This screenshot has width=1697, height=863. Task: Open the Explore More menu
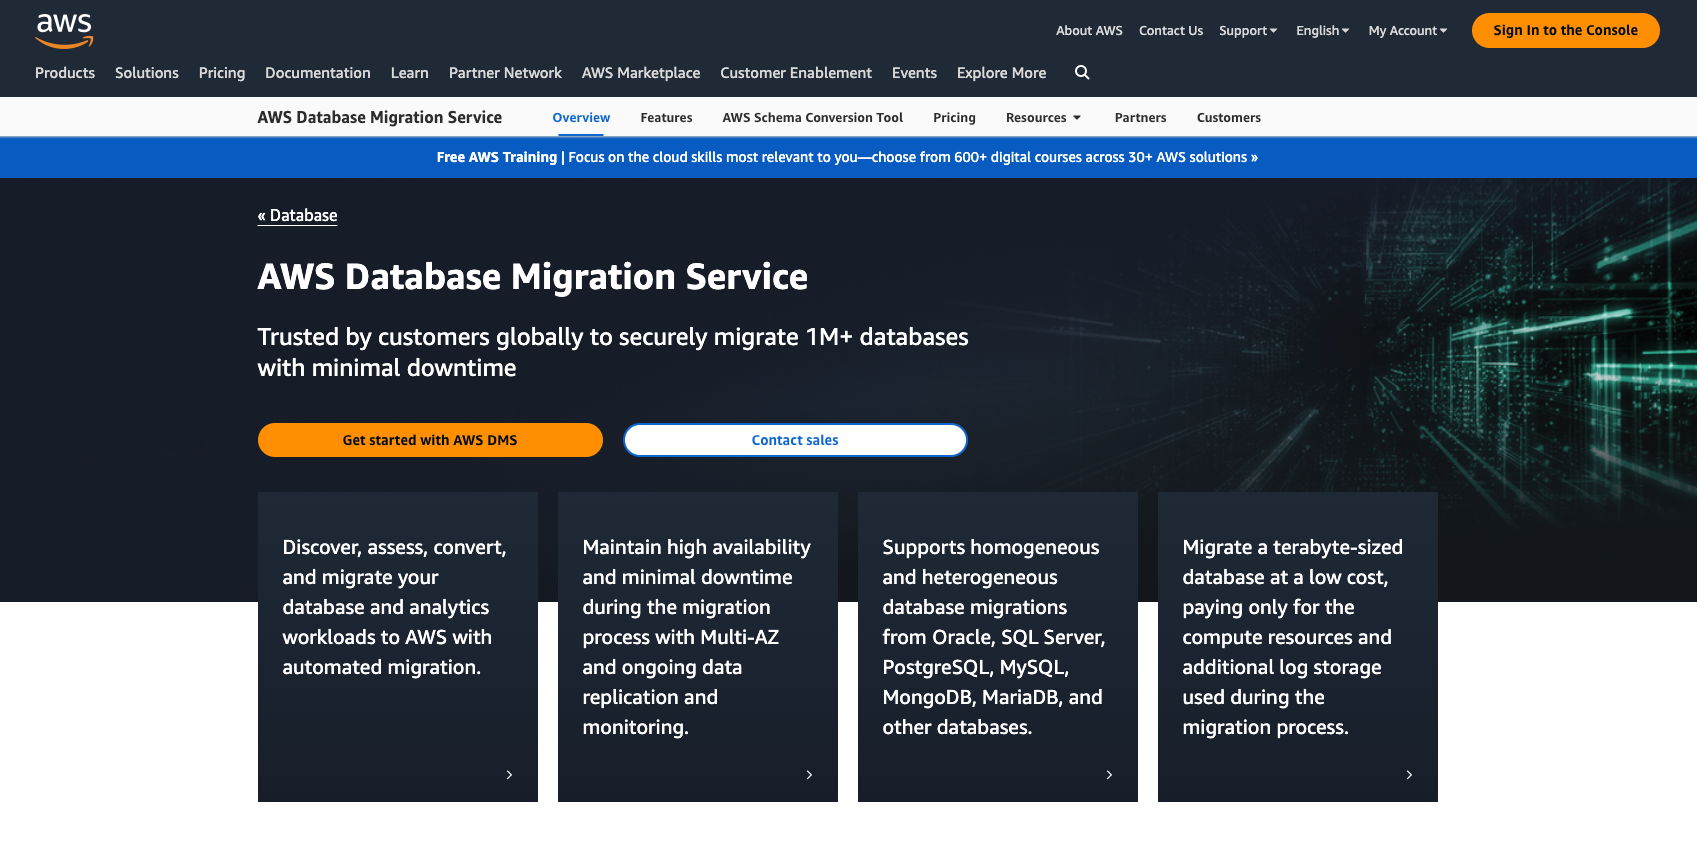coord(1001,73)
